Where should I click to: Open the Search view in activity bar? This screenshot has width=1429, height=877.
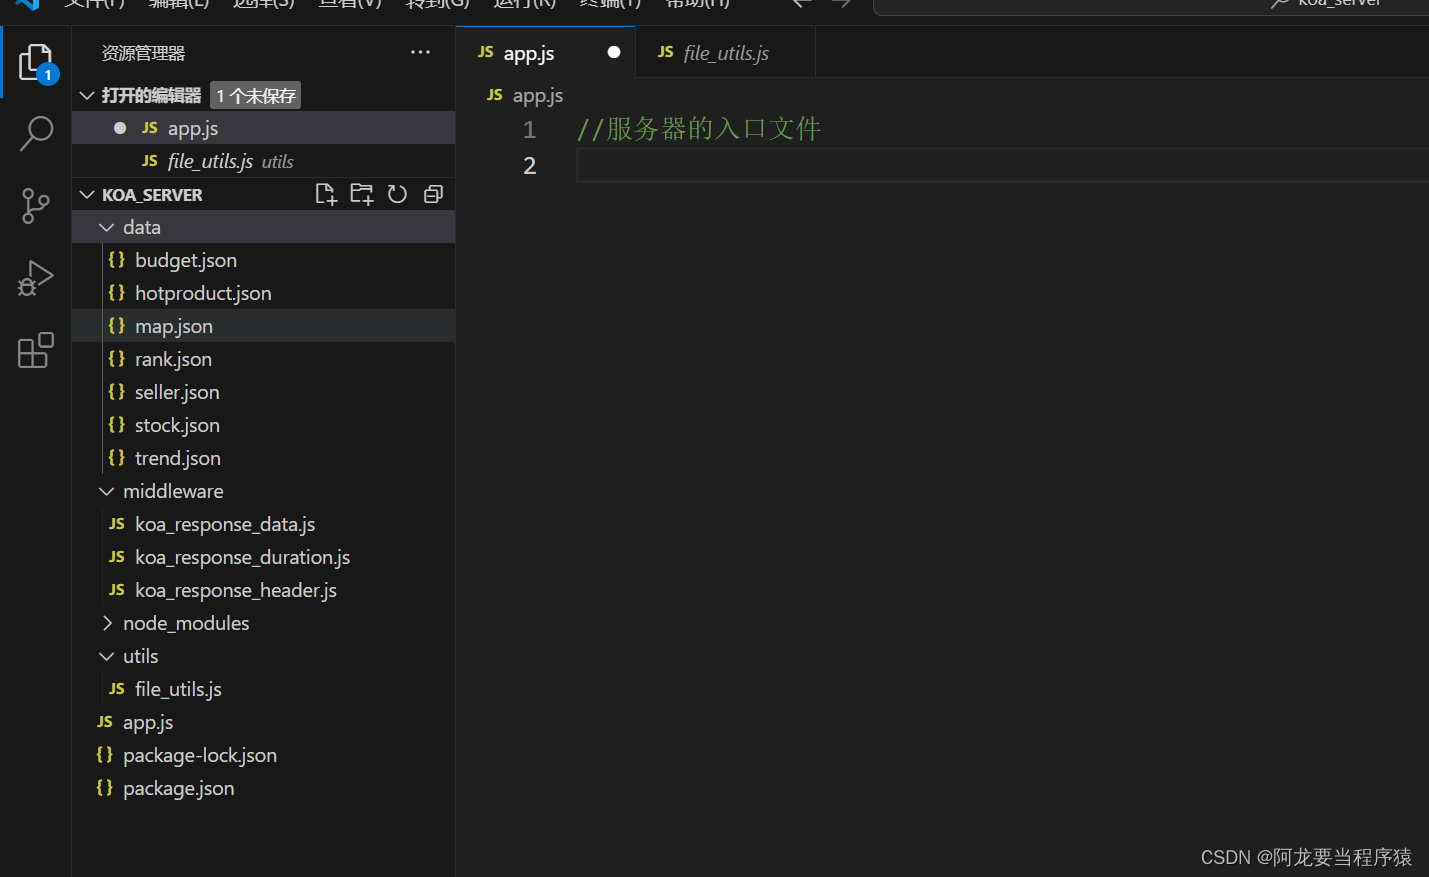[x=36, y=133]
